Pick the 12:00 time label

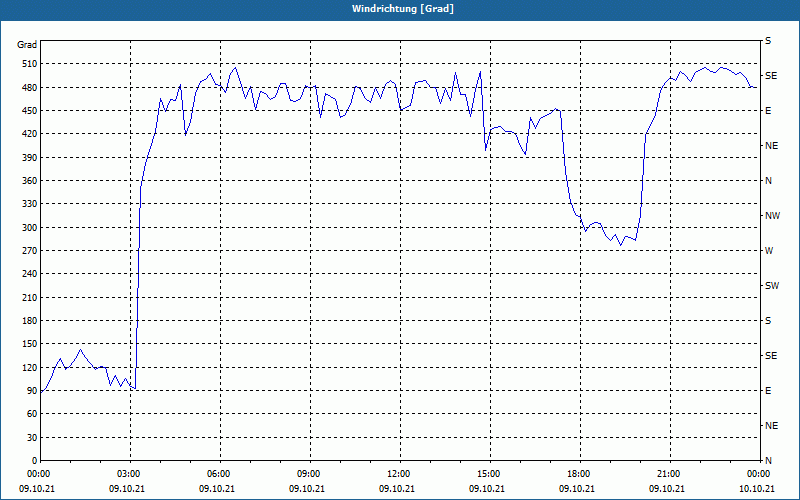(x=396, y=474)
